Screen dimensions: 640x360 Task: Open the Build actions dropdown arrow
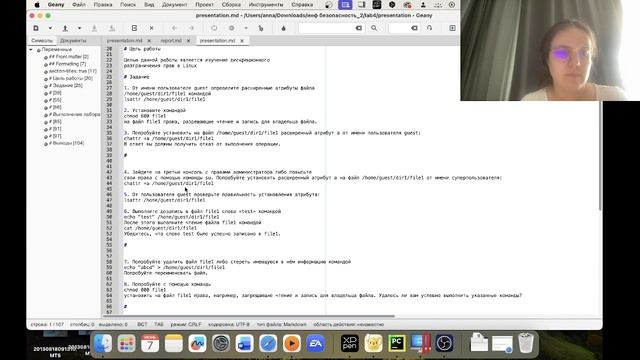pyautogui.click(x=246, y=28)
